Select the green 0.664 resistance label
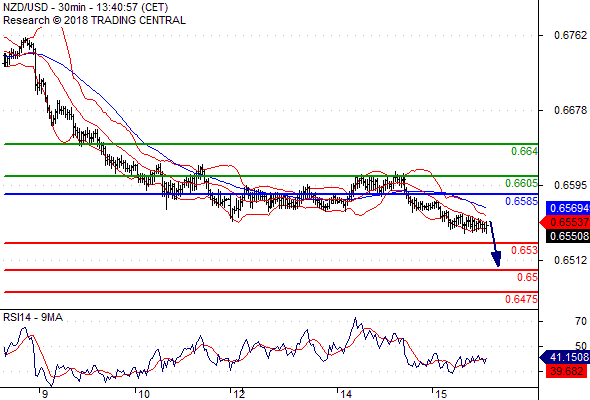Screen dimensions: 590x400 (x=524, y=151)
